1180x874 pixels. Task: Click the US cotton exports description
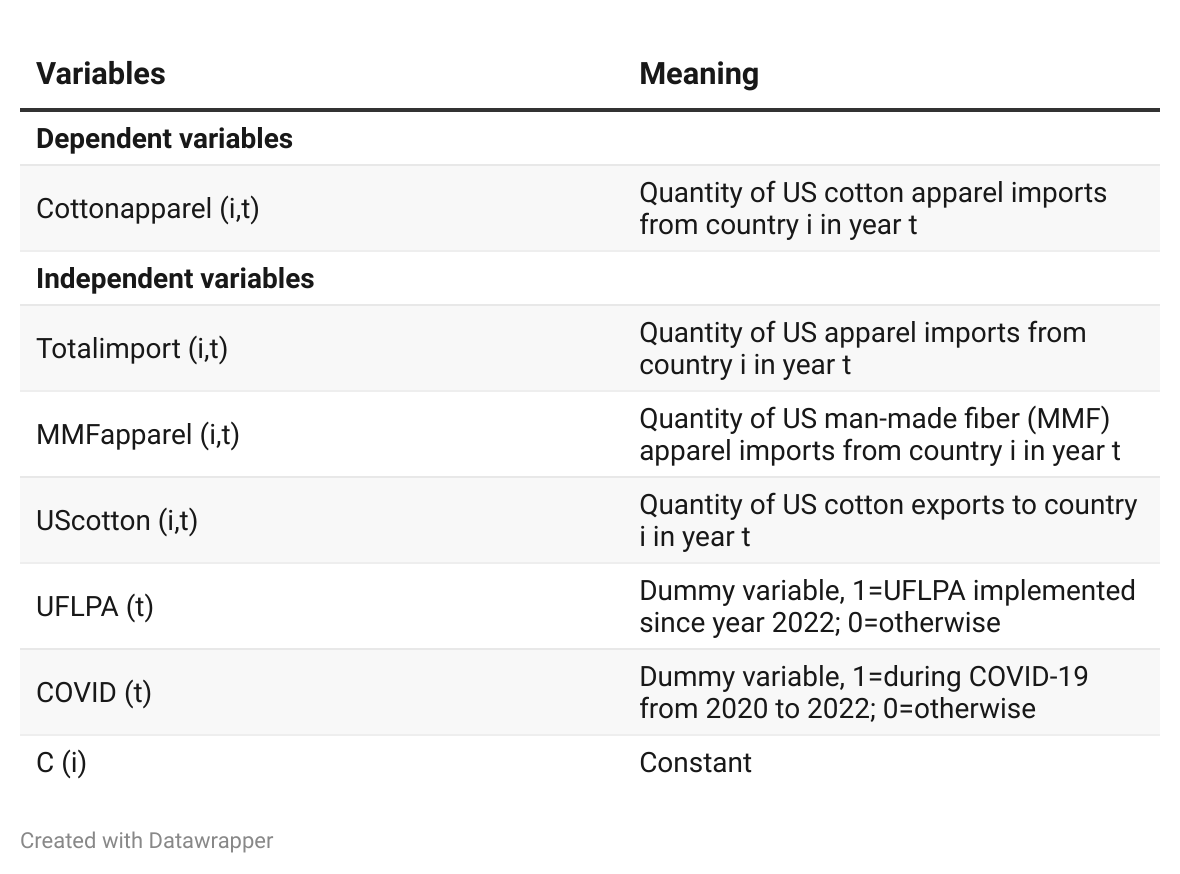click(888, 520)
